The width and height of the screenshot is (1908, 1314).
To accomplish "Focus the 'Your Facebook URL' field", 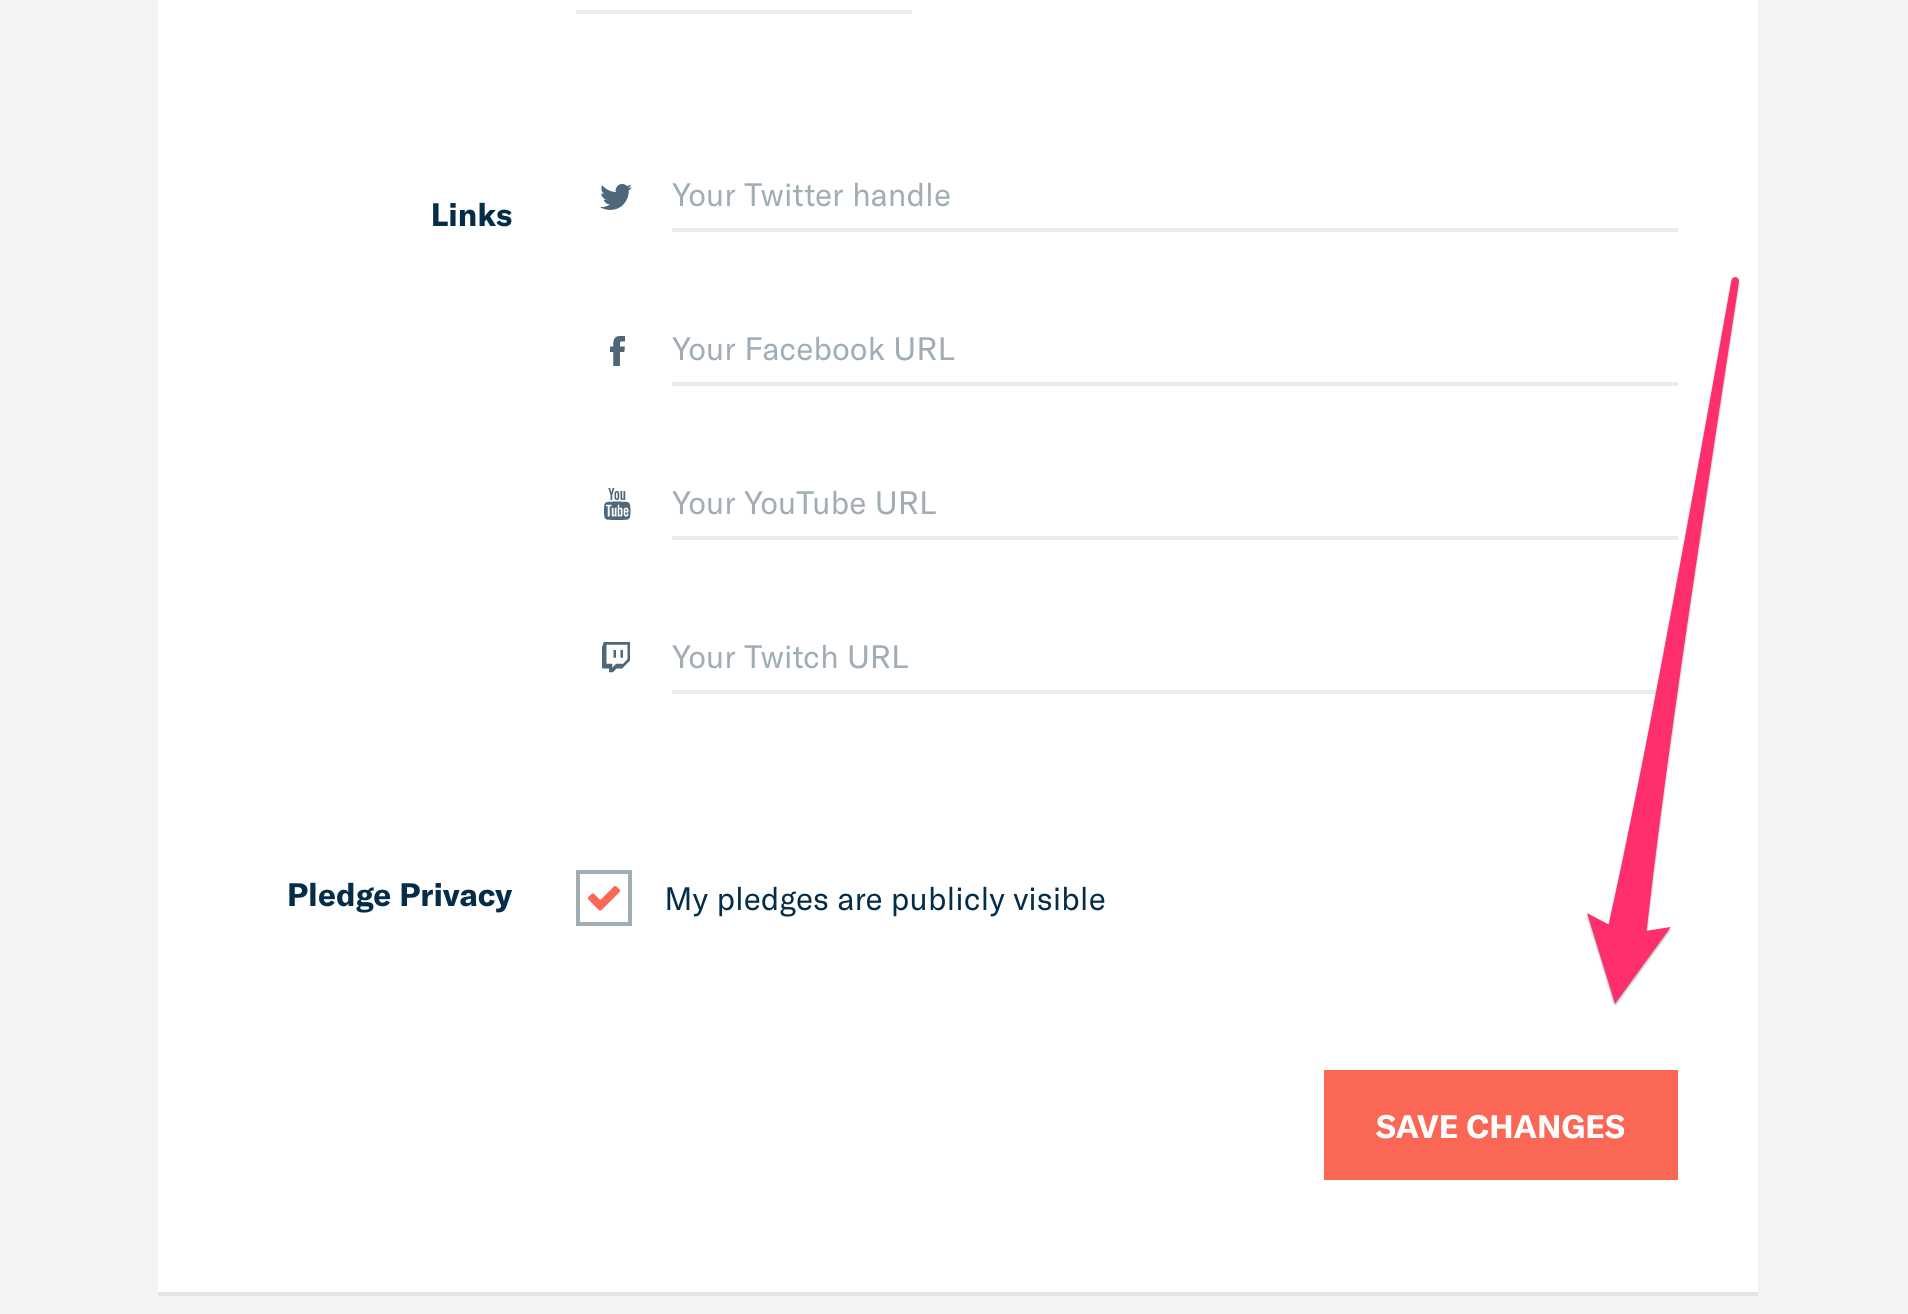I will click(1174, 350).
